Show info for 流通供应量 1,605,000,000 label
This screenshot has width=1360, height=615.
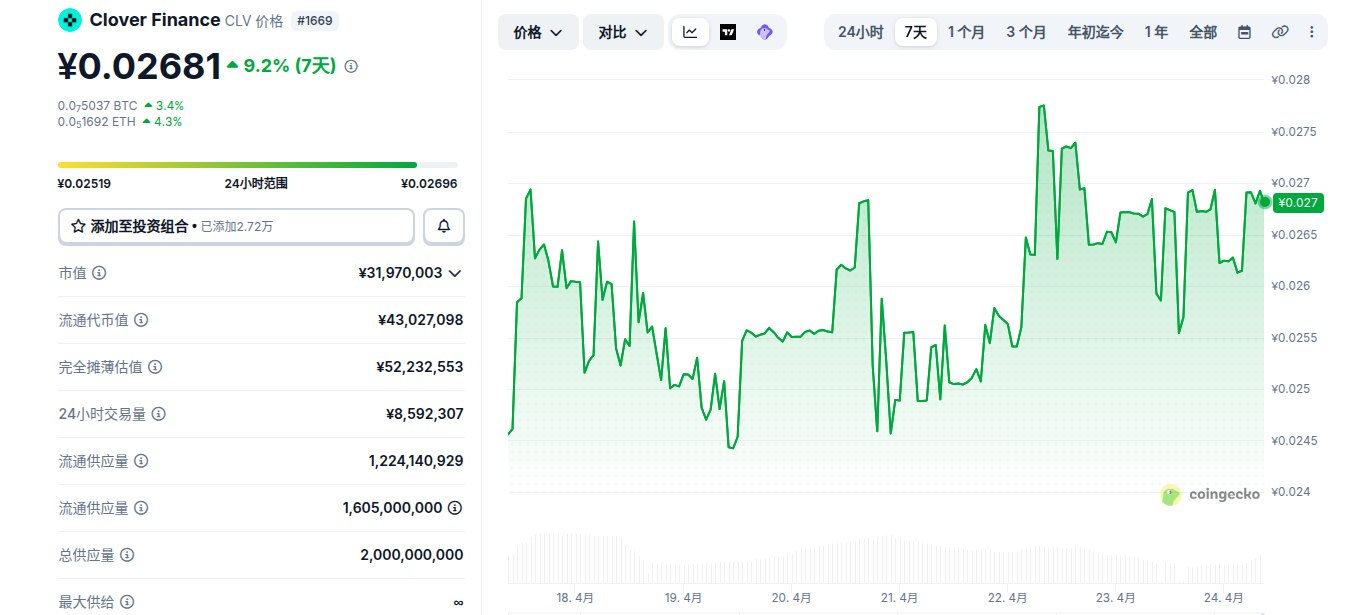pos(141,508)
